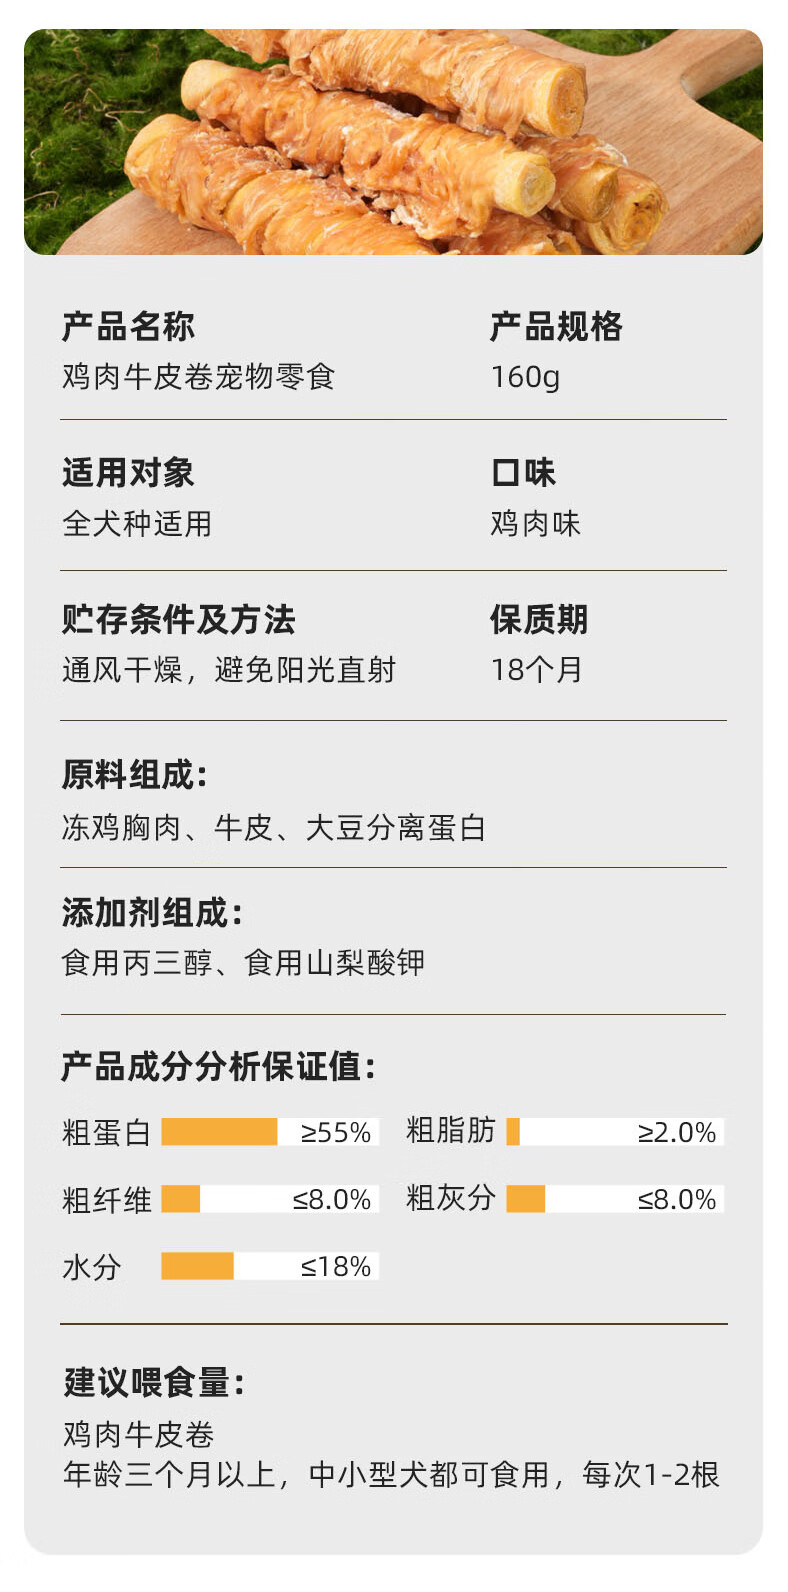The image size is (788, 1592).
Task: Click the 粗灰分 ≤8.0% bar
Action: pyautogui.click(x=615, y=1199)
